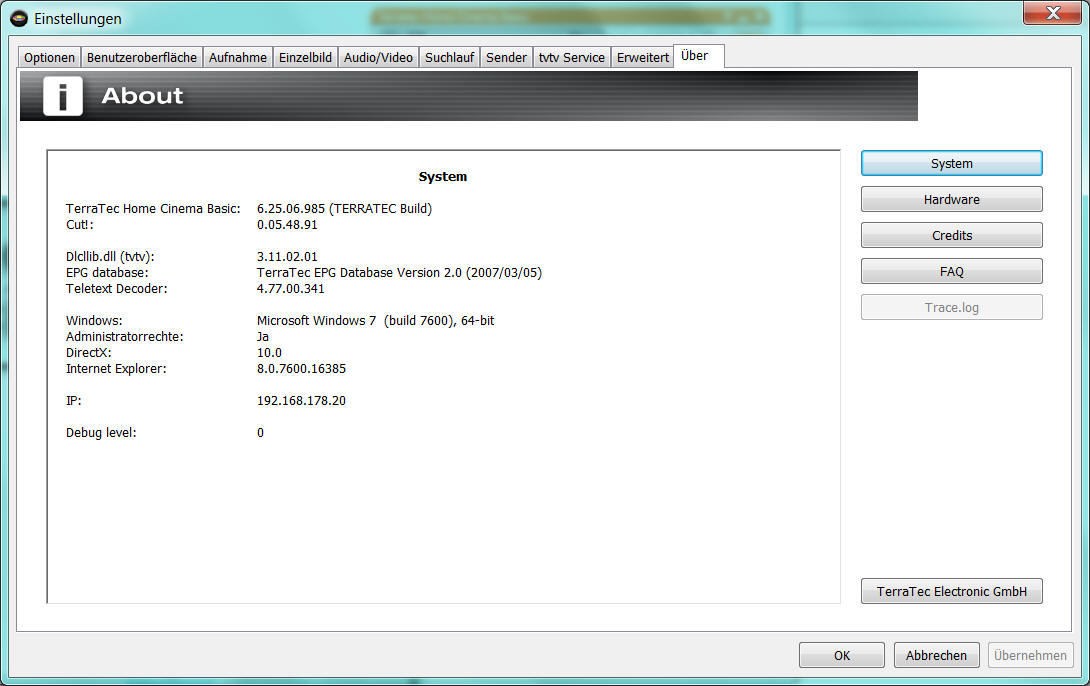
Task: Click the IP address 192.168.178.20
Action: click(x=301, y=400)
